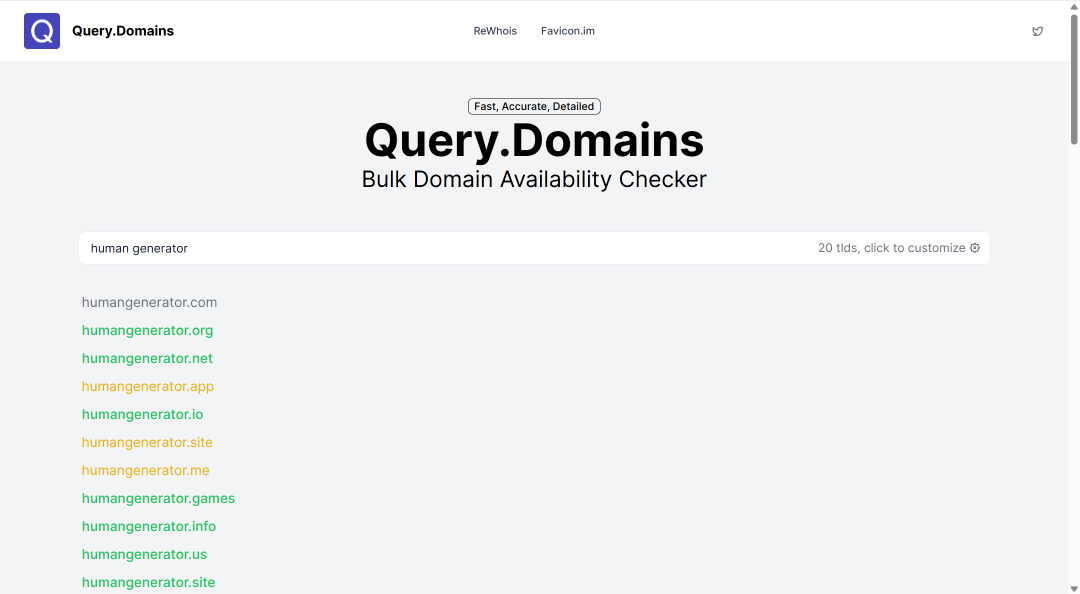Click the Query.Domains Q logo icon
The height and width of the screenshot is (594, 1080).
point(42,31)
